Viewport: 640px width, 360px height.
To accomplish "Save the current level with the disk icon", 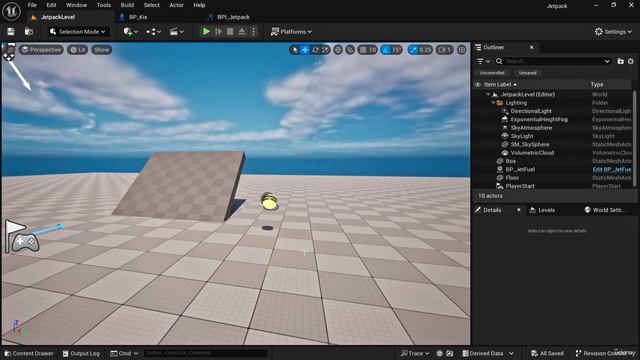I will tap(11, 31).
